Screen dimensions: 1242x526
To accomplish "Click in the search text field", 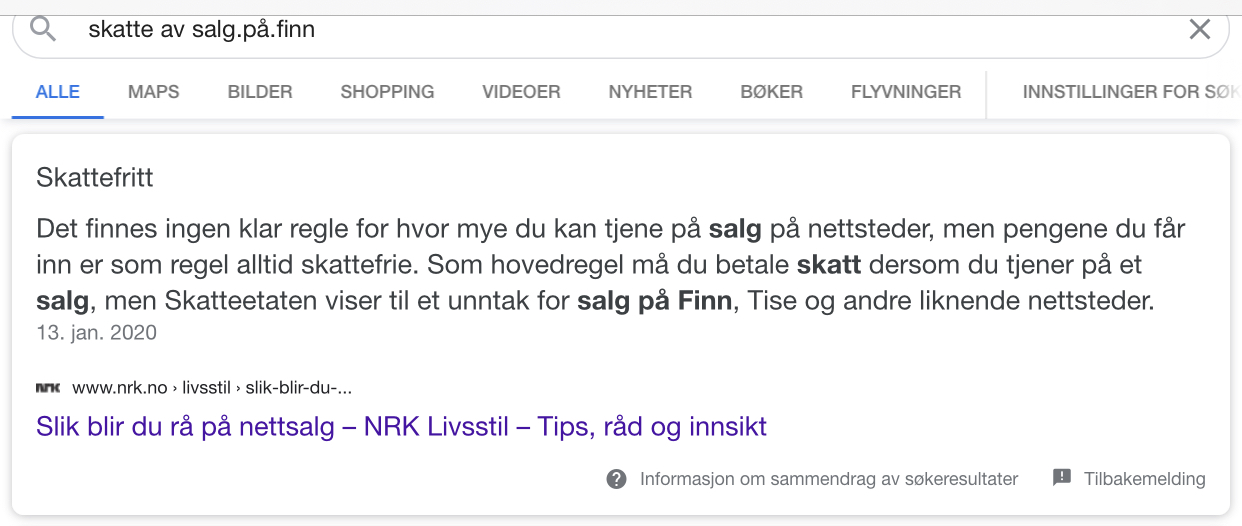I will [620, 29].
